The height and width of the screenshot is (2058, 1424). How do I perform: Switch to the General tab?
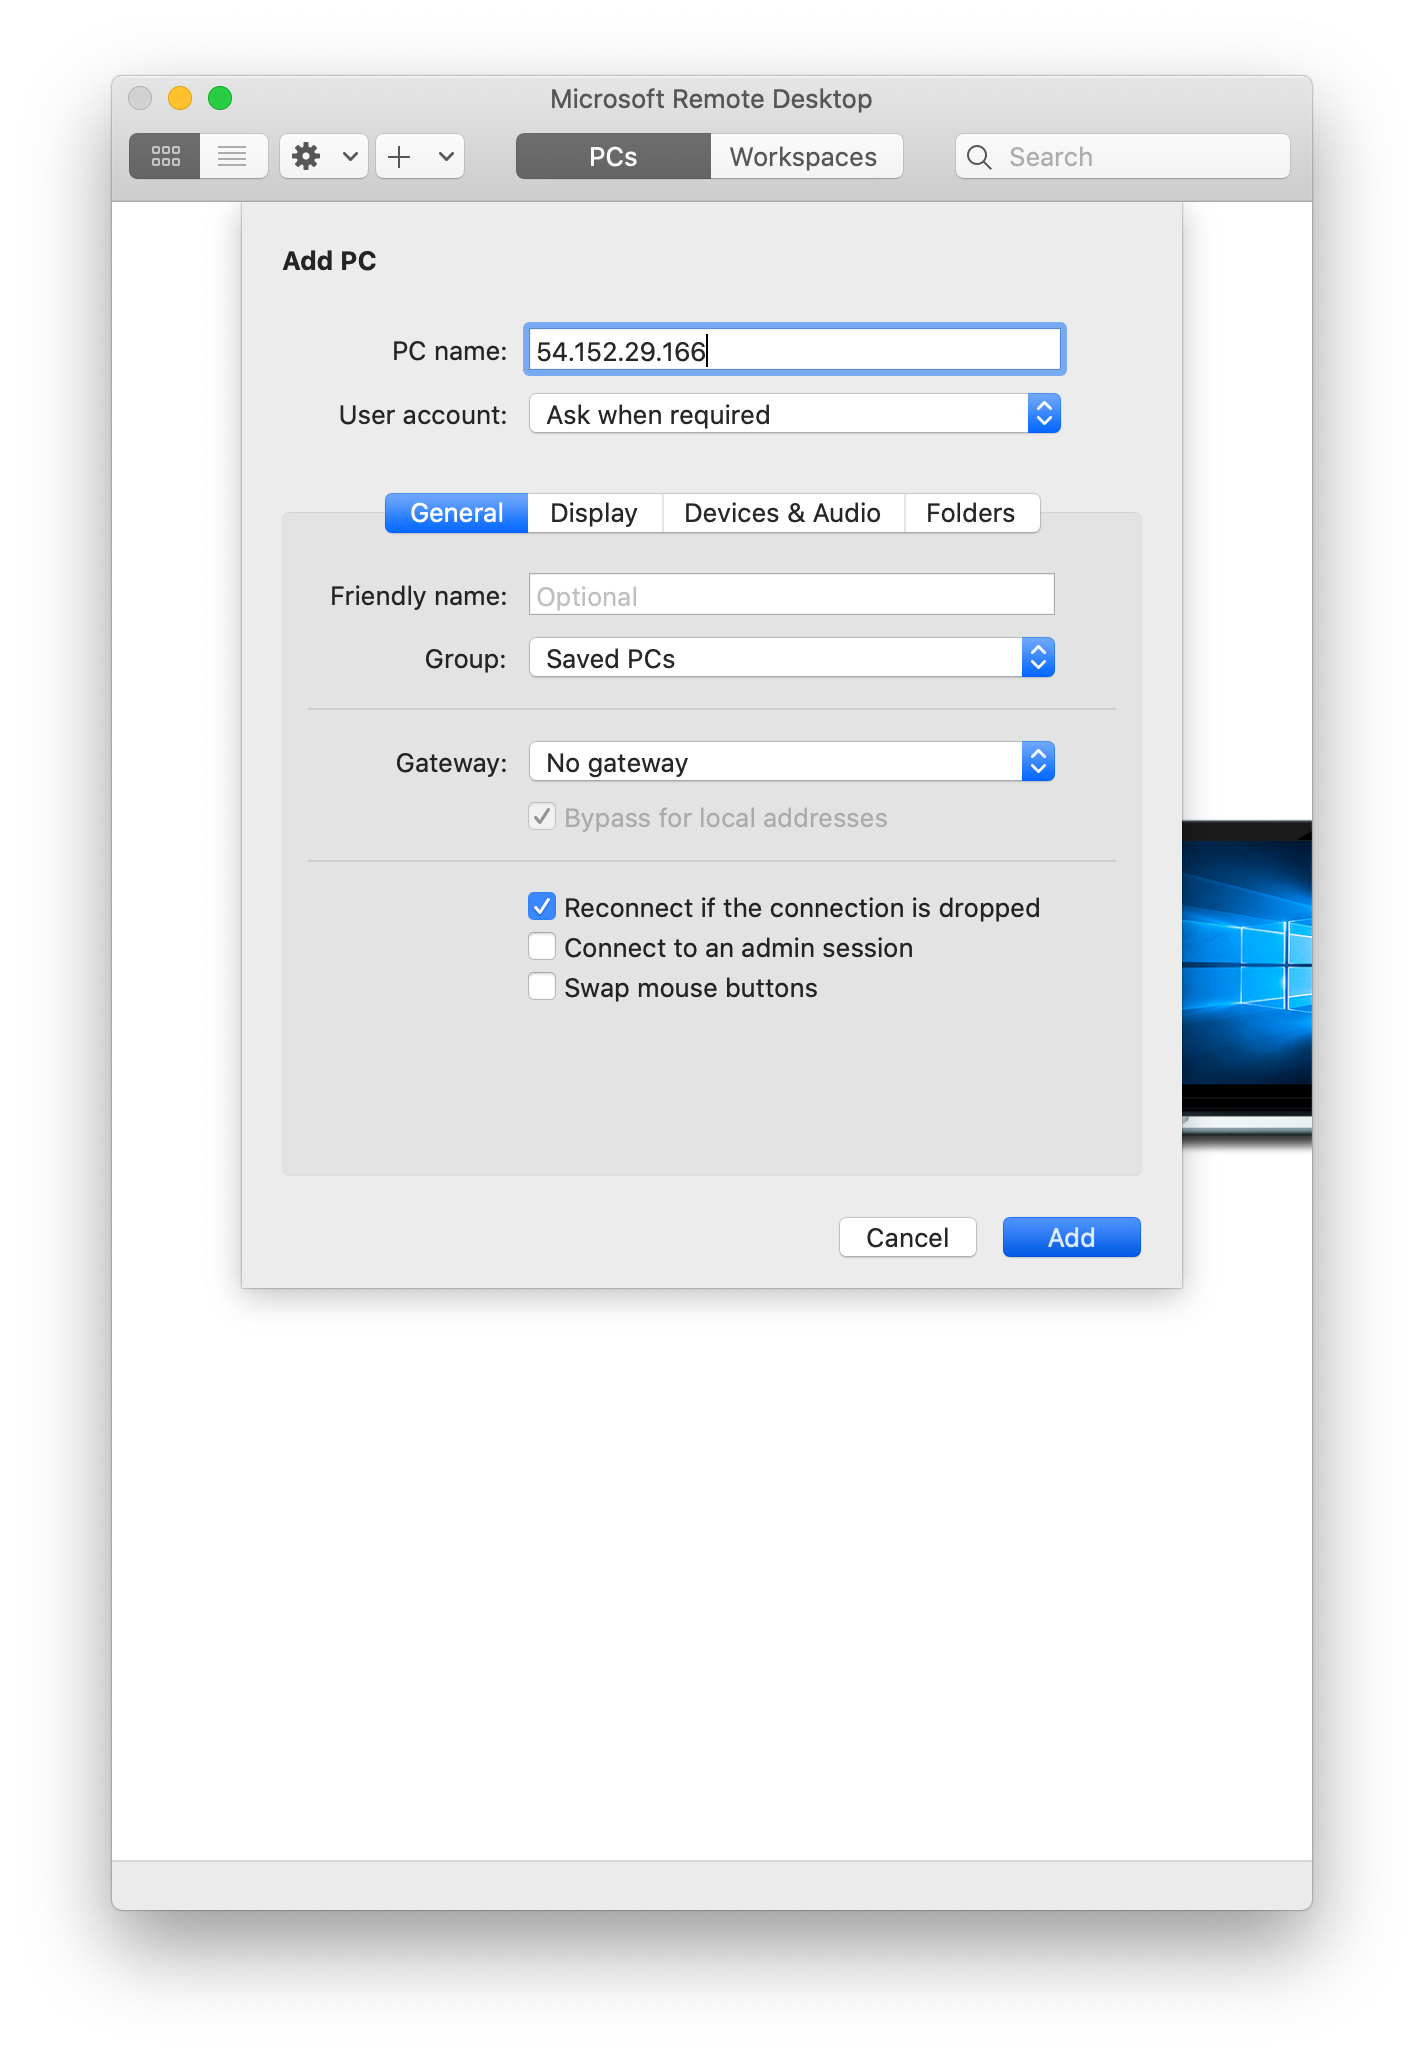pos(456,513)
